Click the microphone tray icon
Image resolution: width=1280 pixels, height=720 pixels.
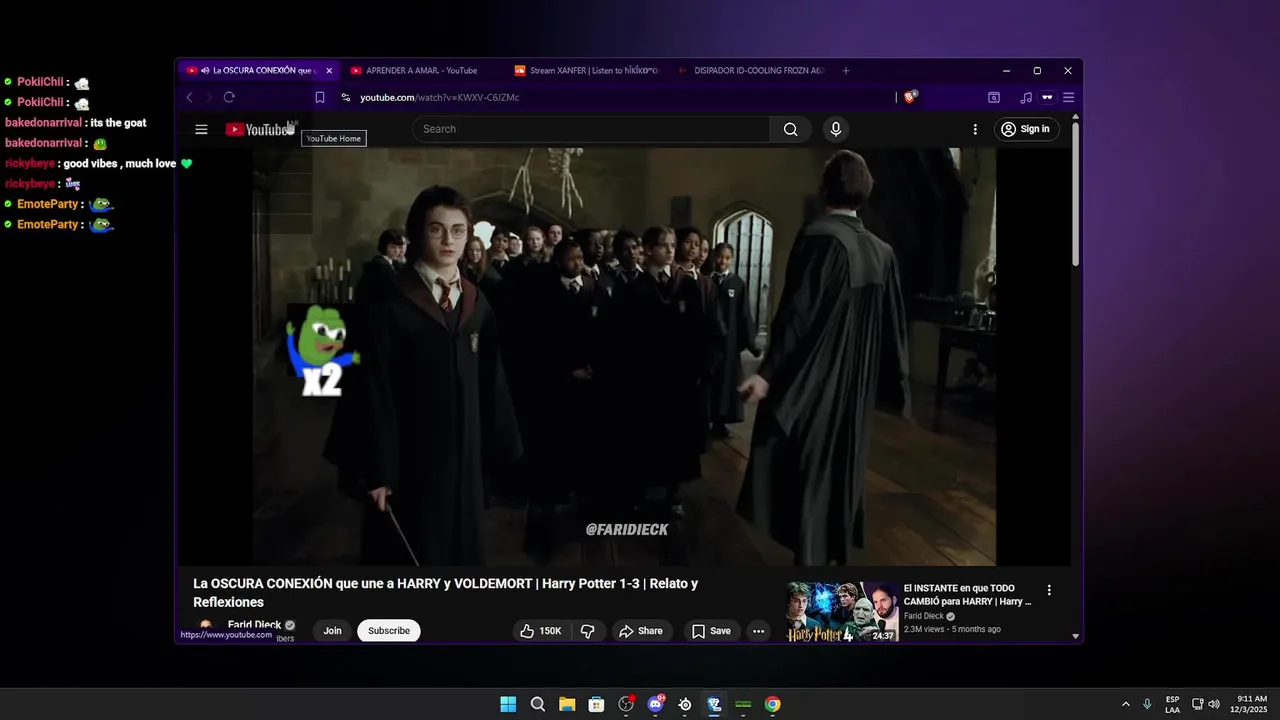(1147, 704)
